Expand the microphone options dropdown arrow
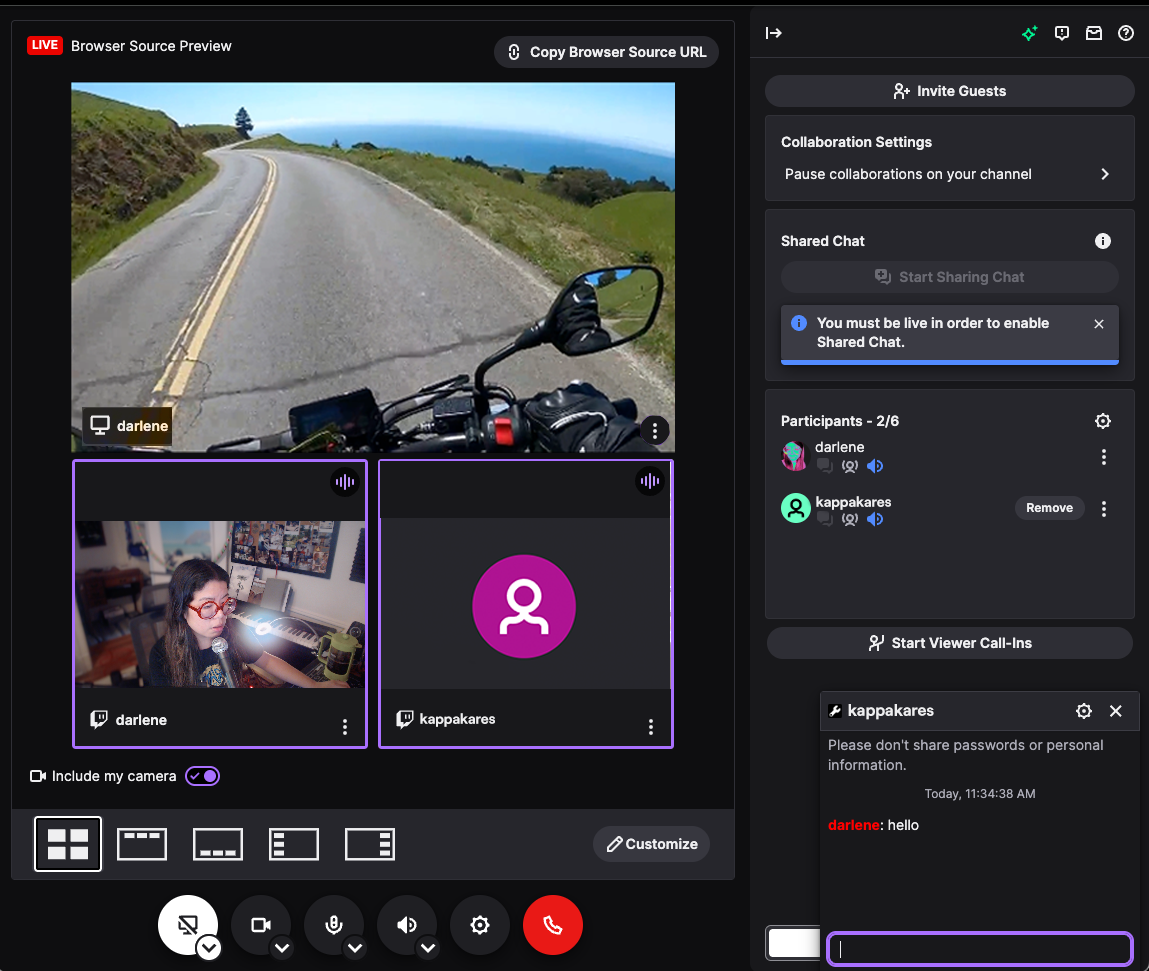1149x971 pixels. [x=355, y=948]
